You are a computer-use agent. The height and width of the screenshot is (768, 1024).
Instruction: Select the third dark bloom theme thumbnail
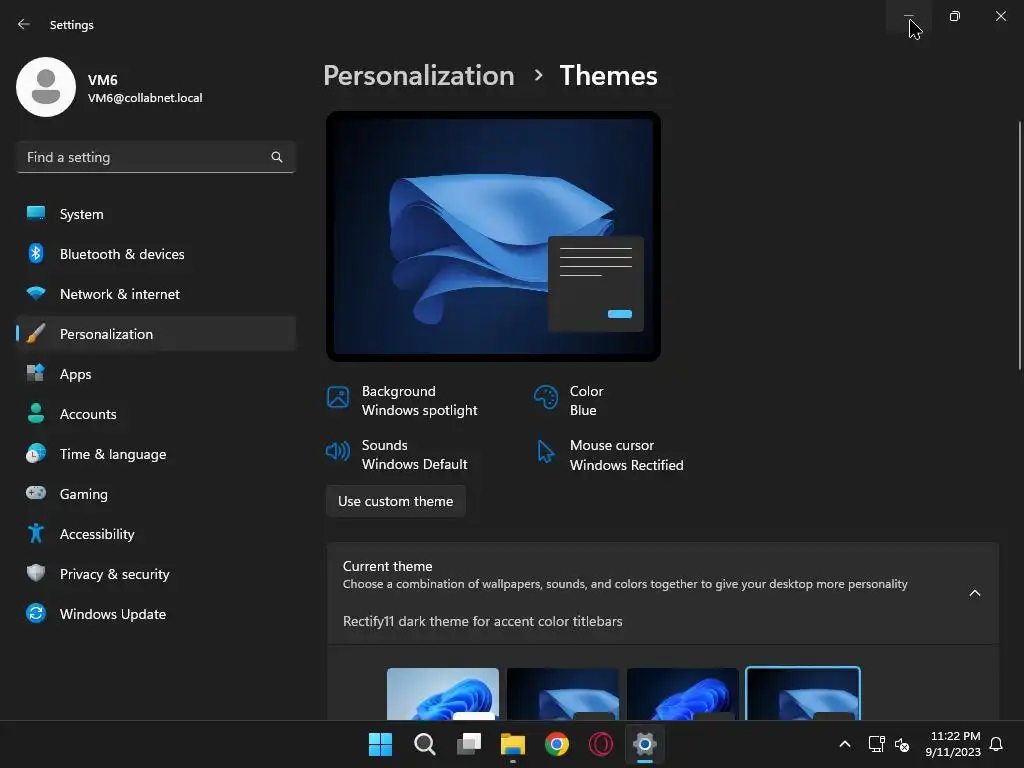click(682, 694)
